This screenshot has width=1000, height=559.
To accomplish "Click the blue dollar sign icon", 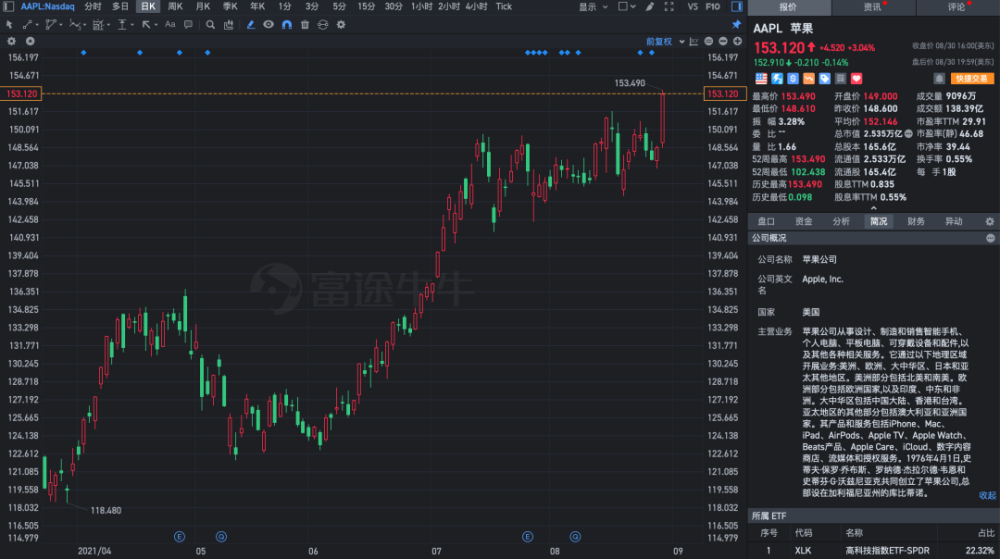I will (793, 78).
